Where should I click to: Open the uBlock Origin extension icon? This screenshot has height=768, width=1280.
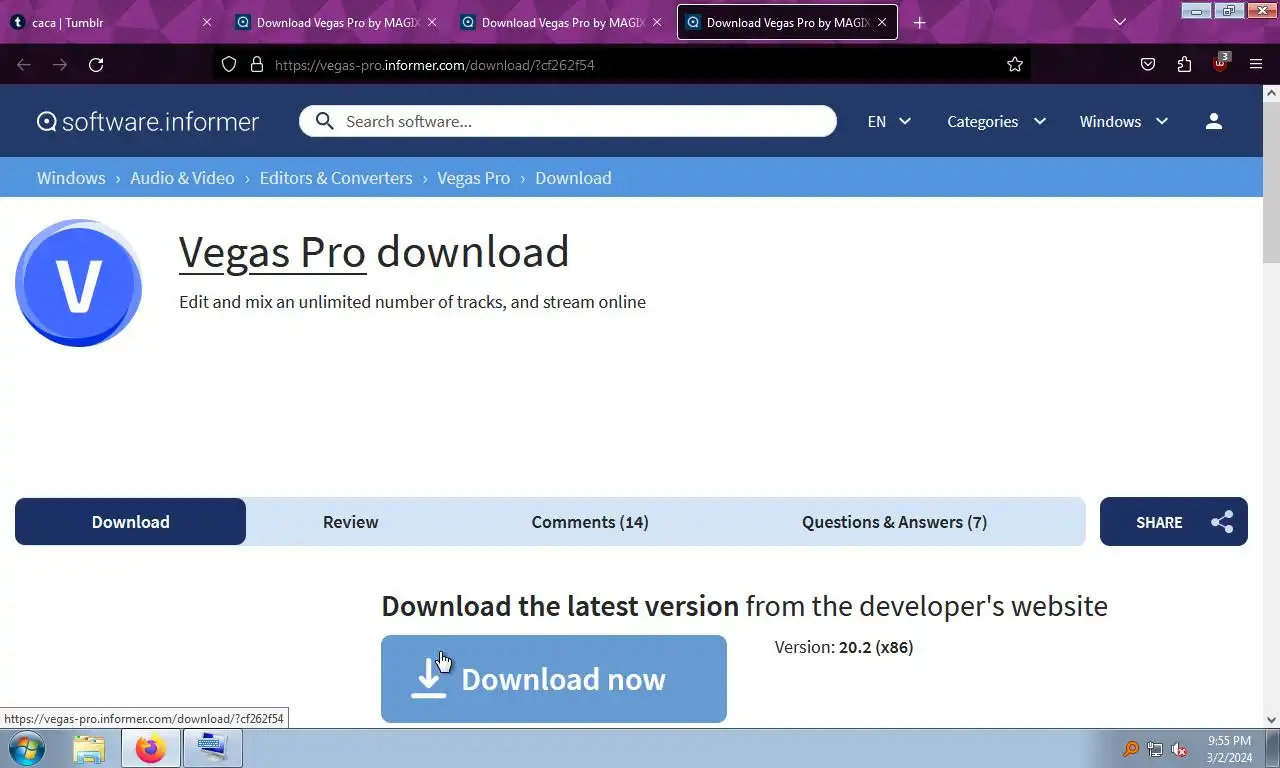(x=1220, y=64)
